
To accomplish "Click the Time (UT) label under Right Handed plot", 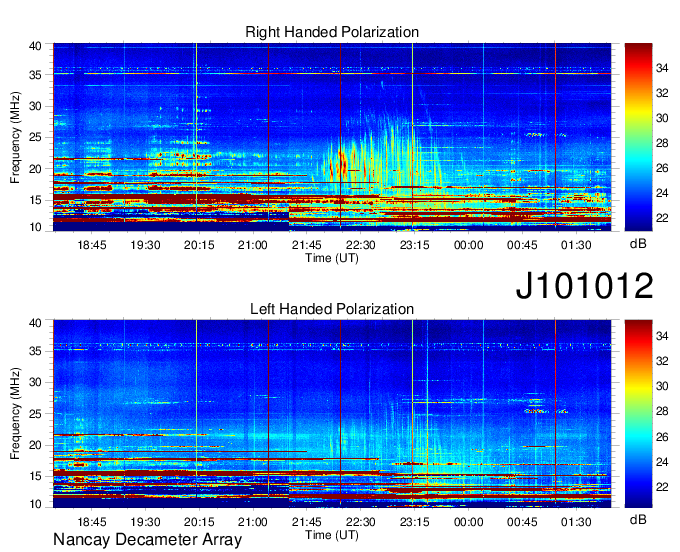I will pyautogui.click(x=332, y=258).
